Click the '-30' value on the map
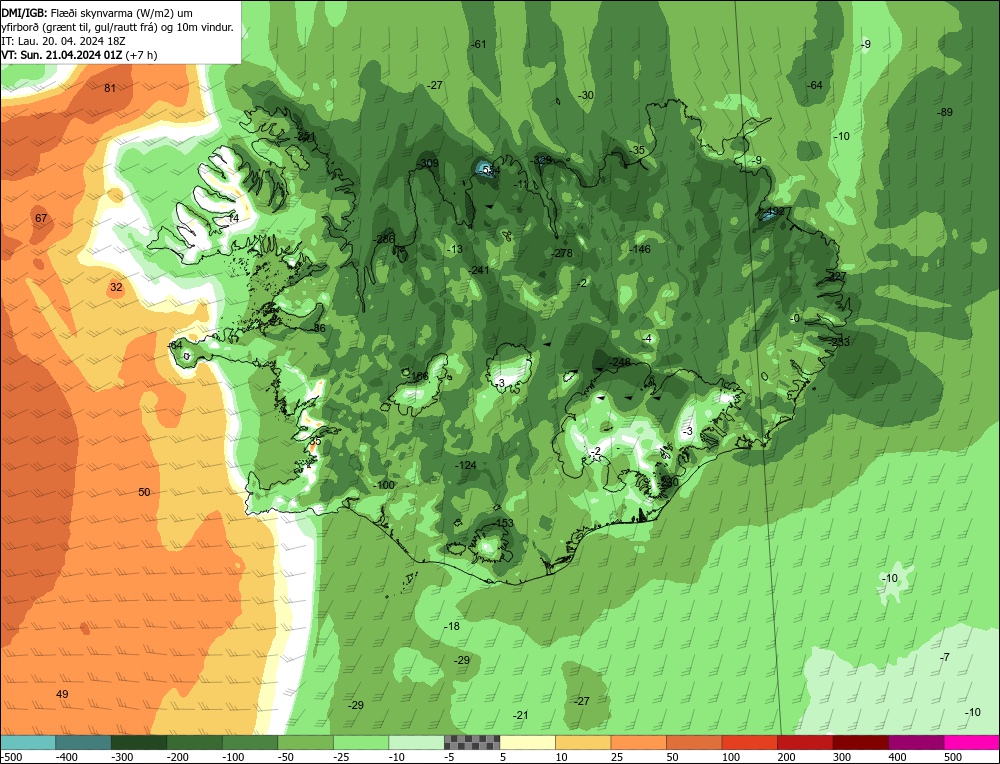This screenshot has width=1000, height=764. click(585, 95)
